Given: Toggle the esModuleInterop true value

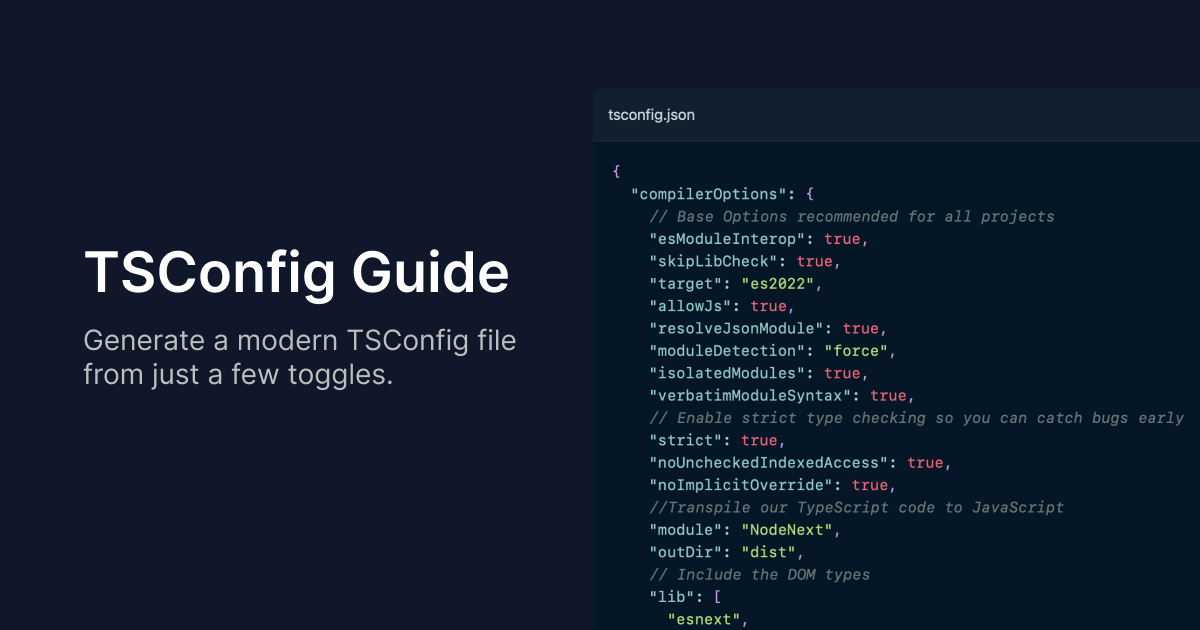Looking at the screenshot, I should (843, 238).
